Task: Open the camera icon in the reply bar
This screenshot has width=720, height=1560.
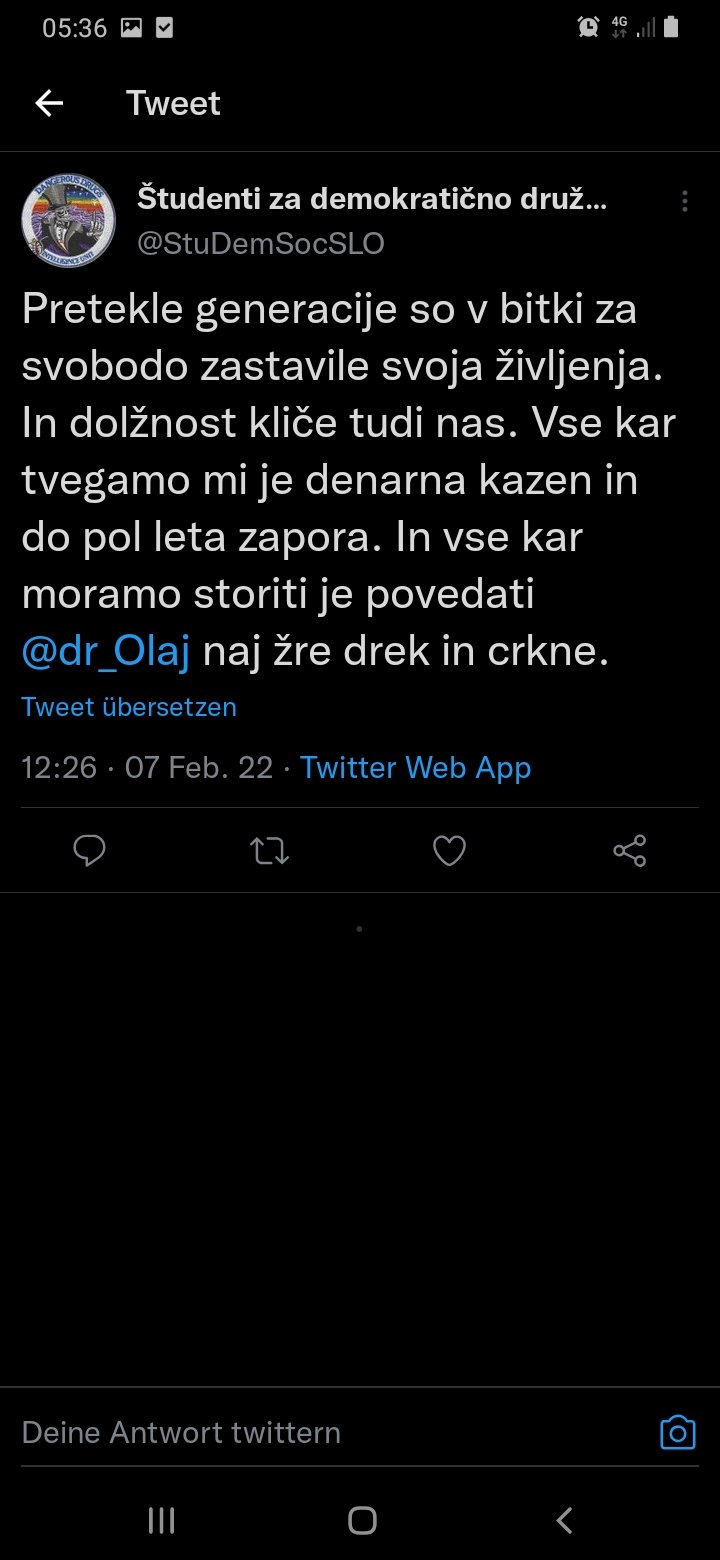Action: pos(677,1433)
